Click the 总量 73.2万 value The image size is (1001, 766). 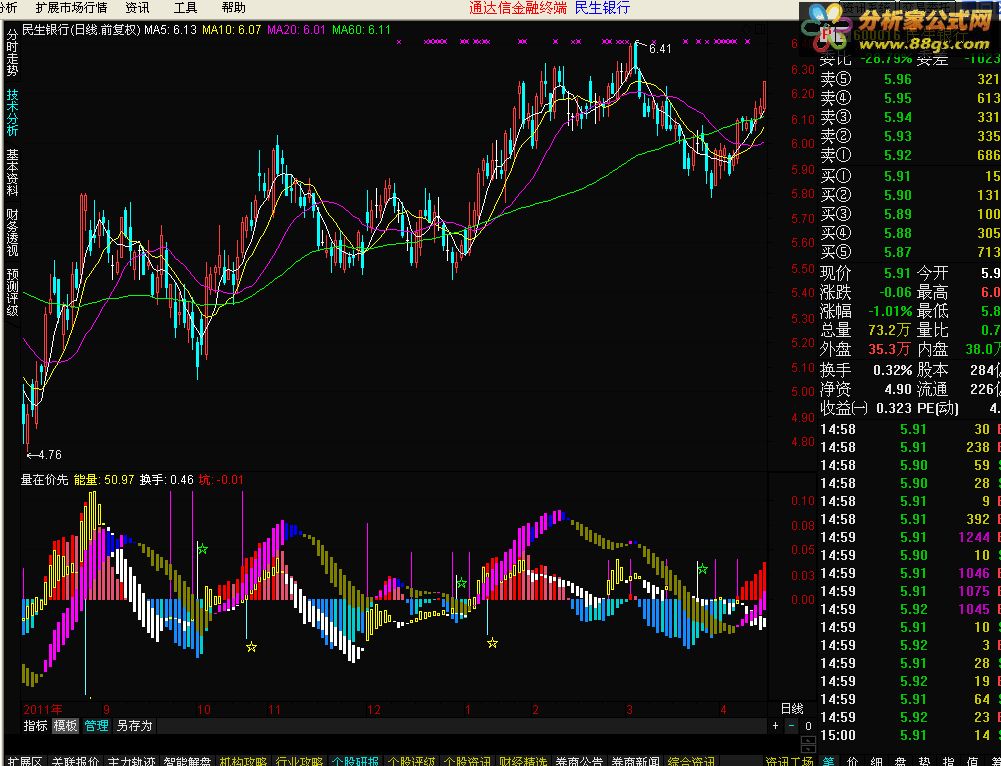click(889, 331)
